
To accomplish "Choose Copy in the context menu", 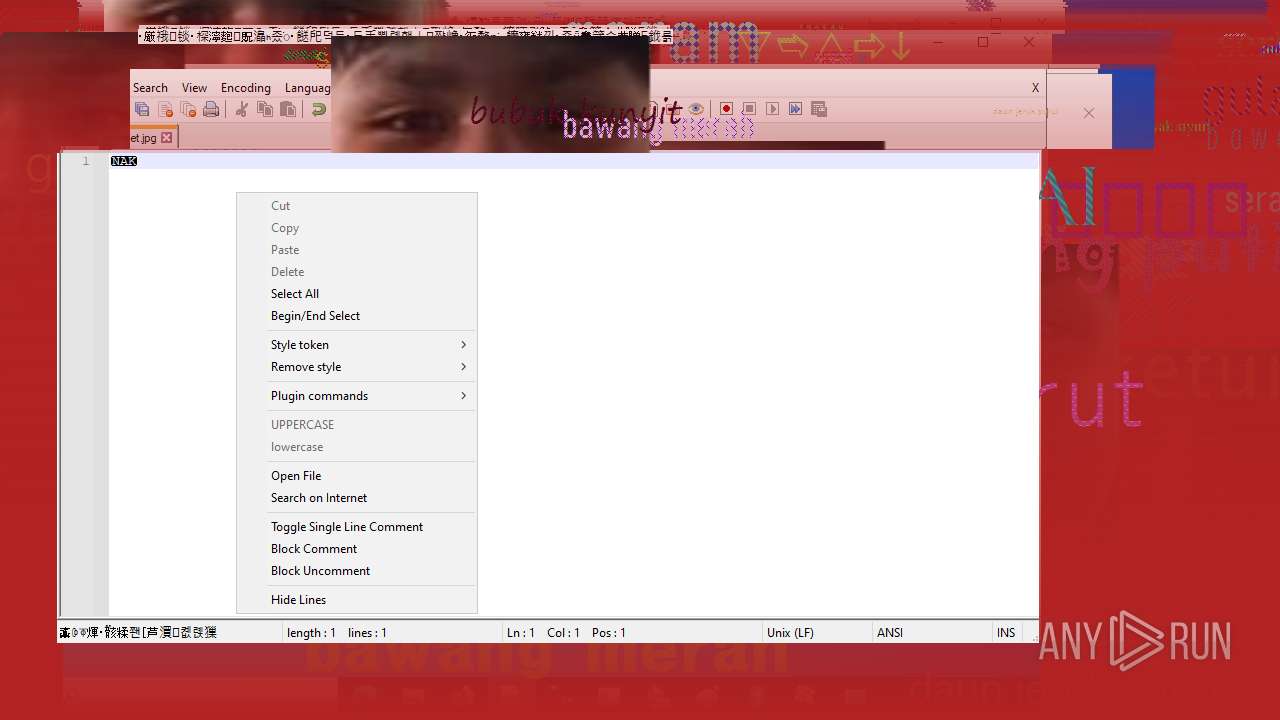I will (357, 228).
